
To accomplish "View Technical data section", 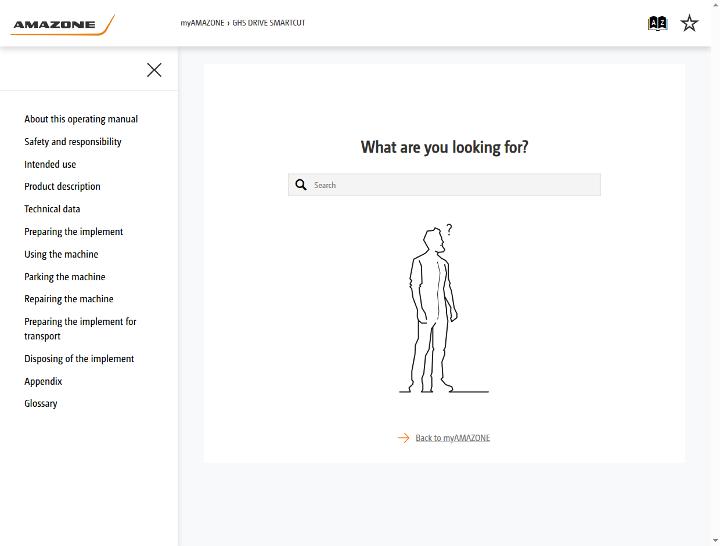I will pyautogui.click(x=52, y=209).
